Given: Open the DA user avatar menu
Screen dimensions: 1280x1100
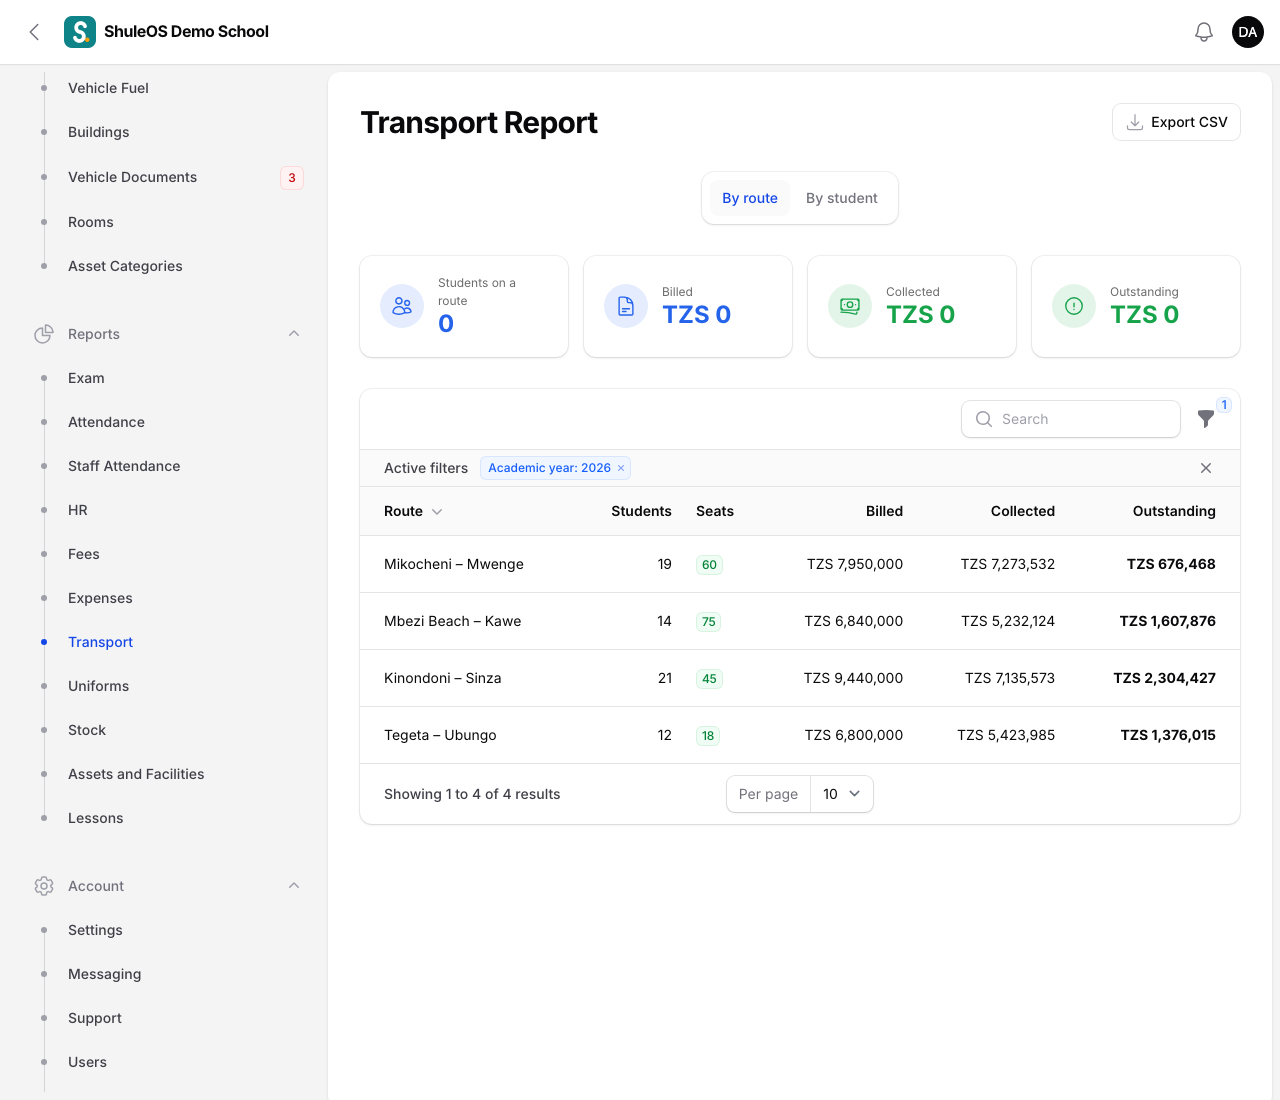Looking at the screenshot, I should click(x=1248, y=32).
